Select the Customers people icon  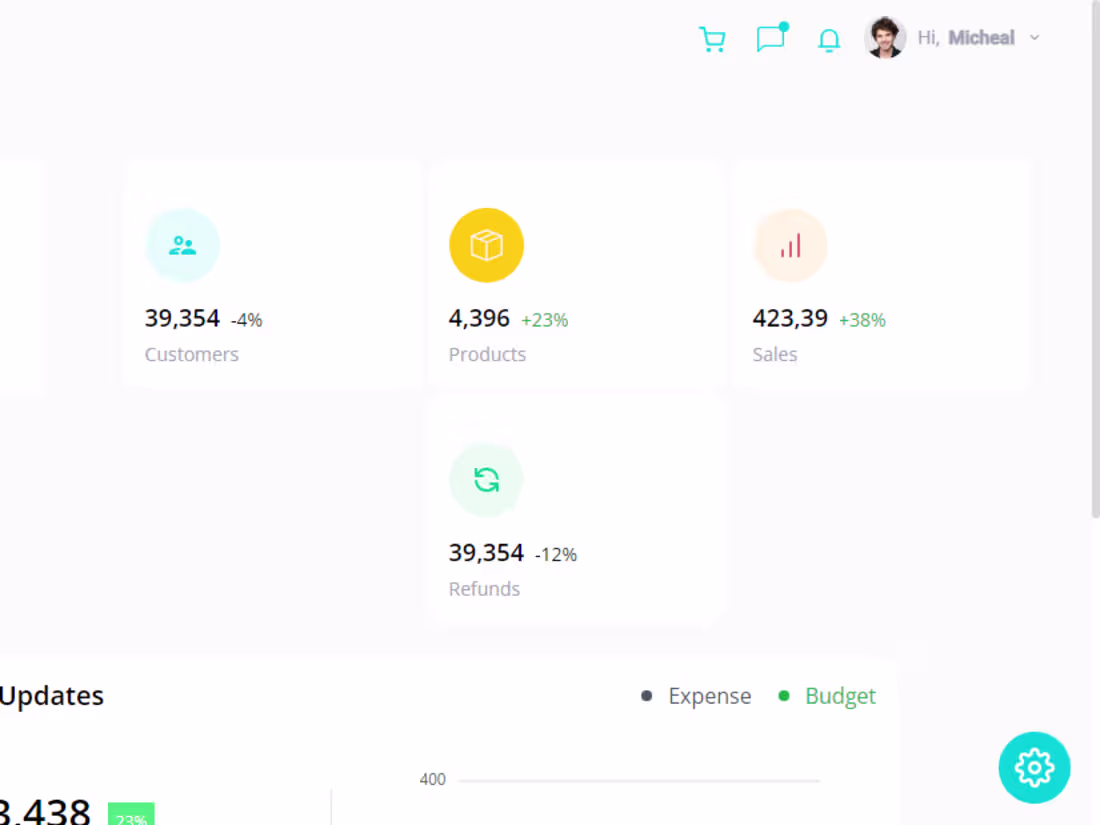point(183,244)
